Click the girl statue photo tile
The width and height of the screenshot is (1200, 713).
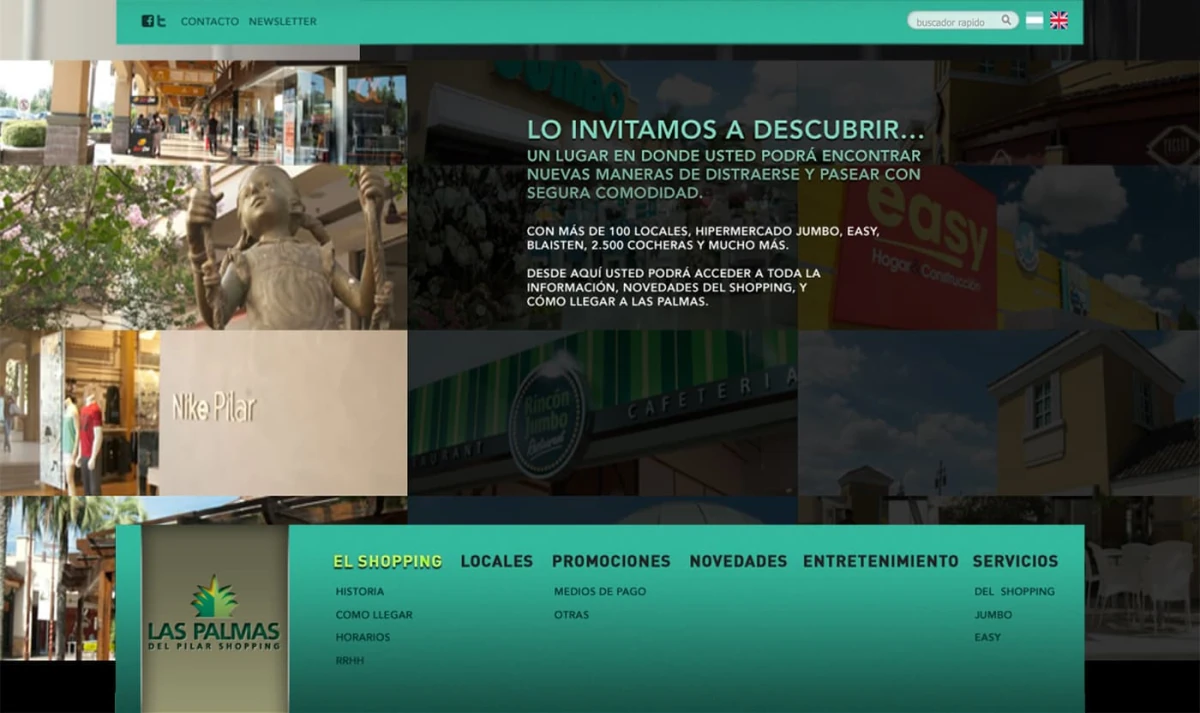pyautogui.click(x=203, y=247)
